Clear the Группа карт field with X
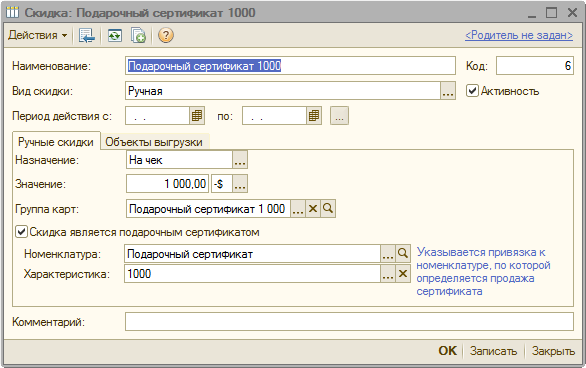 [313, 208]
